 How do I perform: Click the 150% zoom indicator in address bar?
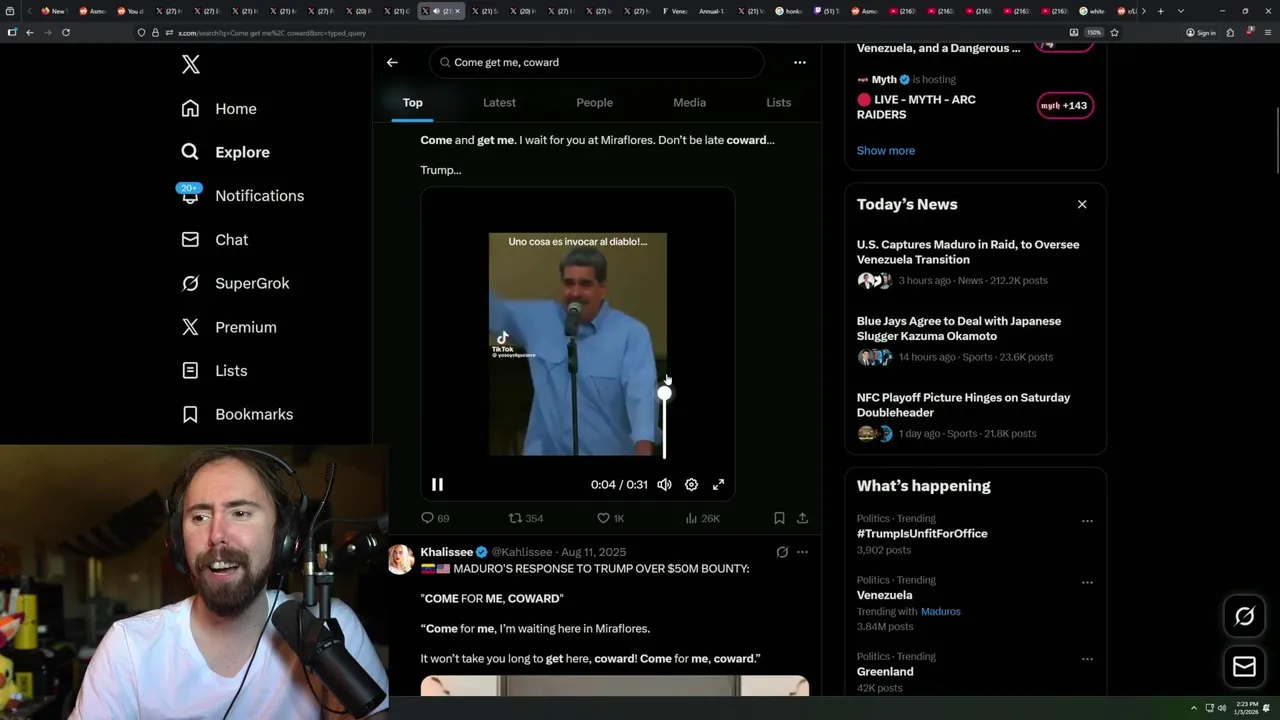pyautogui.click(x=1094, y=32)
